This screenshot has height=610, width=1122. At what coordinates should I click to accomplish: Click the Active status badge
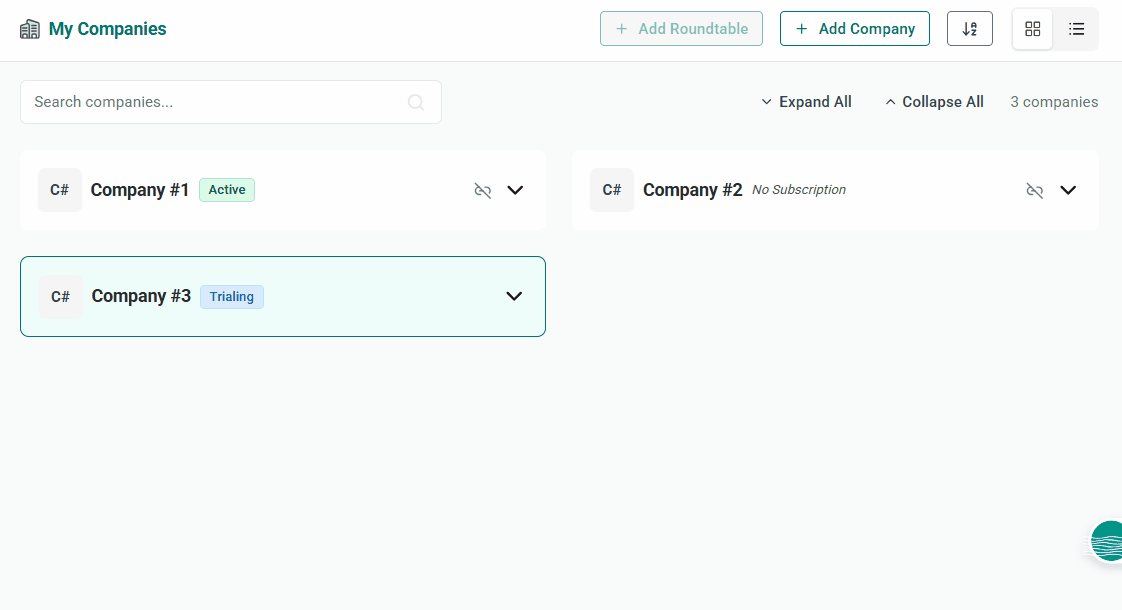[227, 190]
